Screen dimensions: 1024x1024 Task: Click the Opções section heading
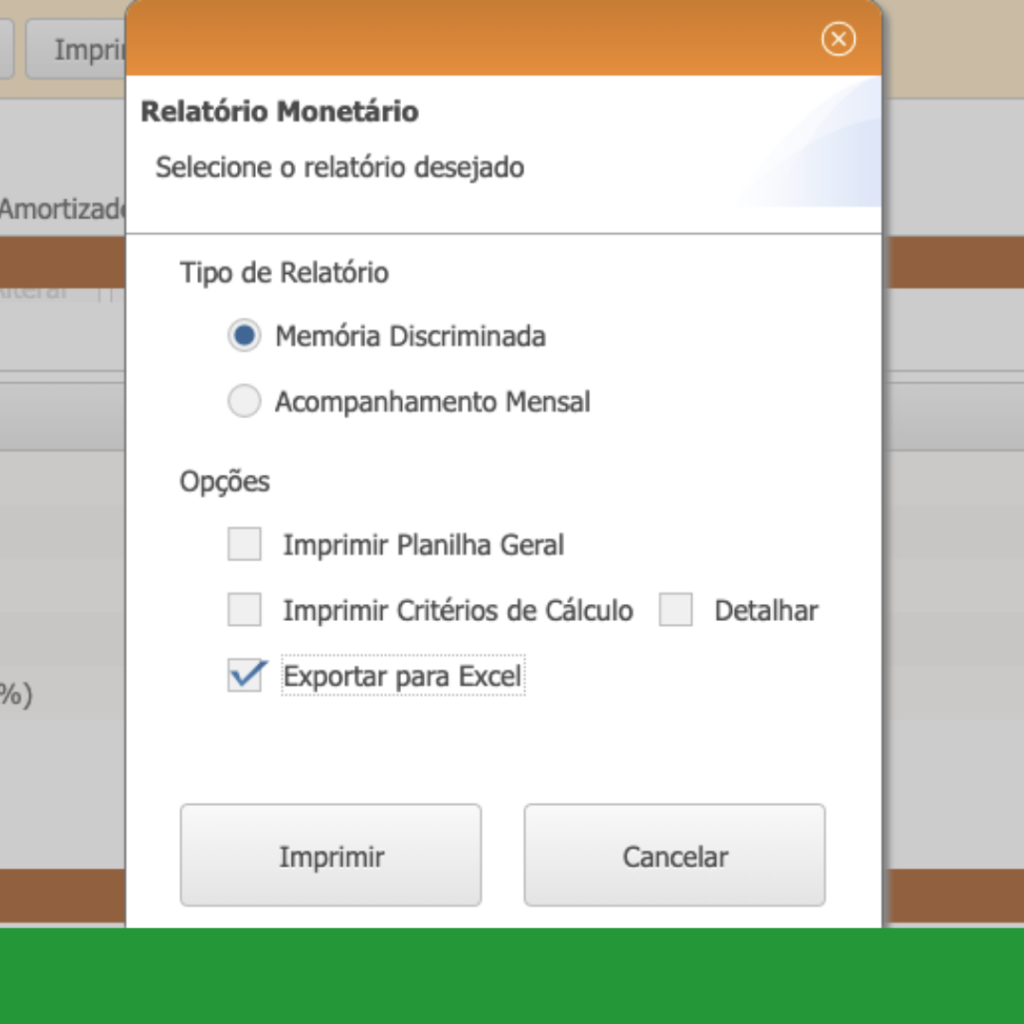[x=225, y=482]
